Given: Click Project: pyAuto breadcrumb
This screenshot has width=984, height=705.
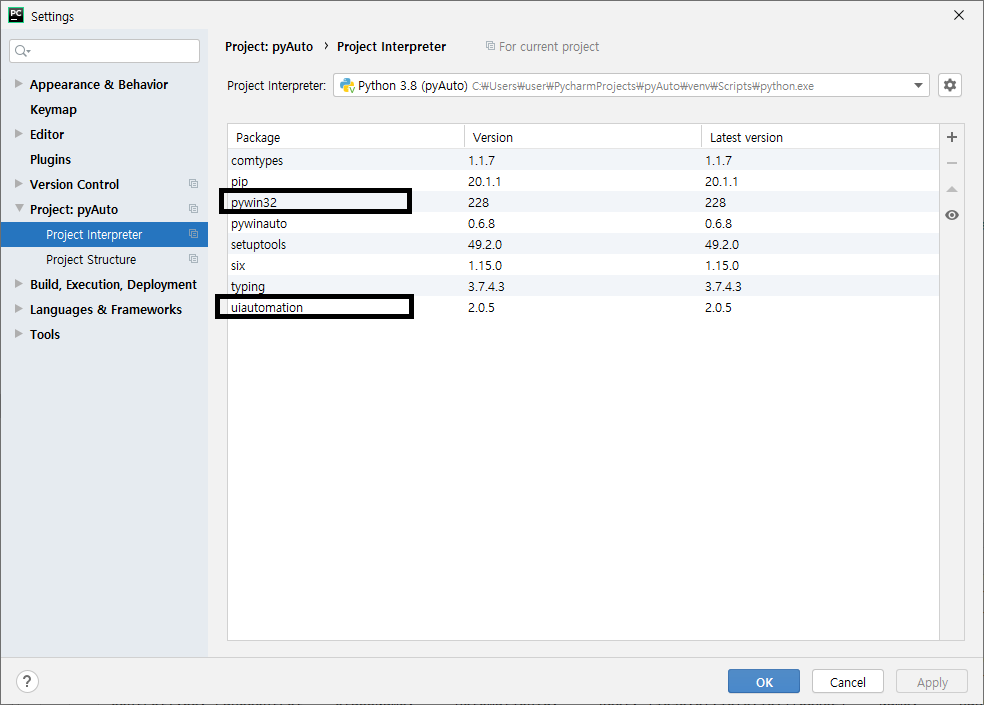Looking at the screenshot, I should [269, 46].
